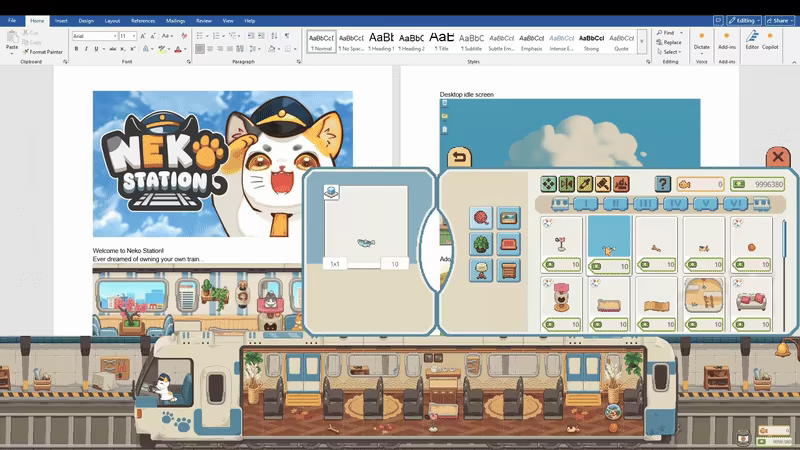Increase font size with the Grow Font button
The width and height of the screenshot is (800, 450).
click(143, 36)
